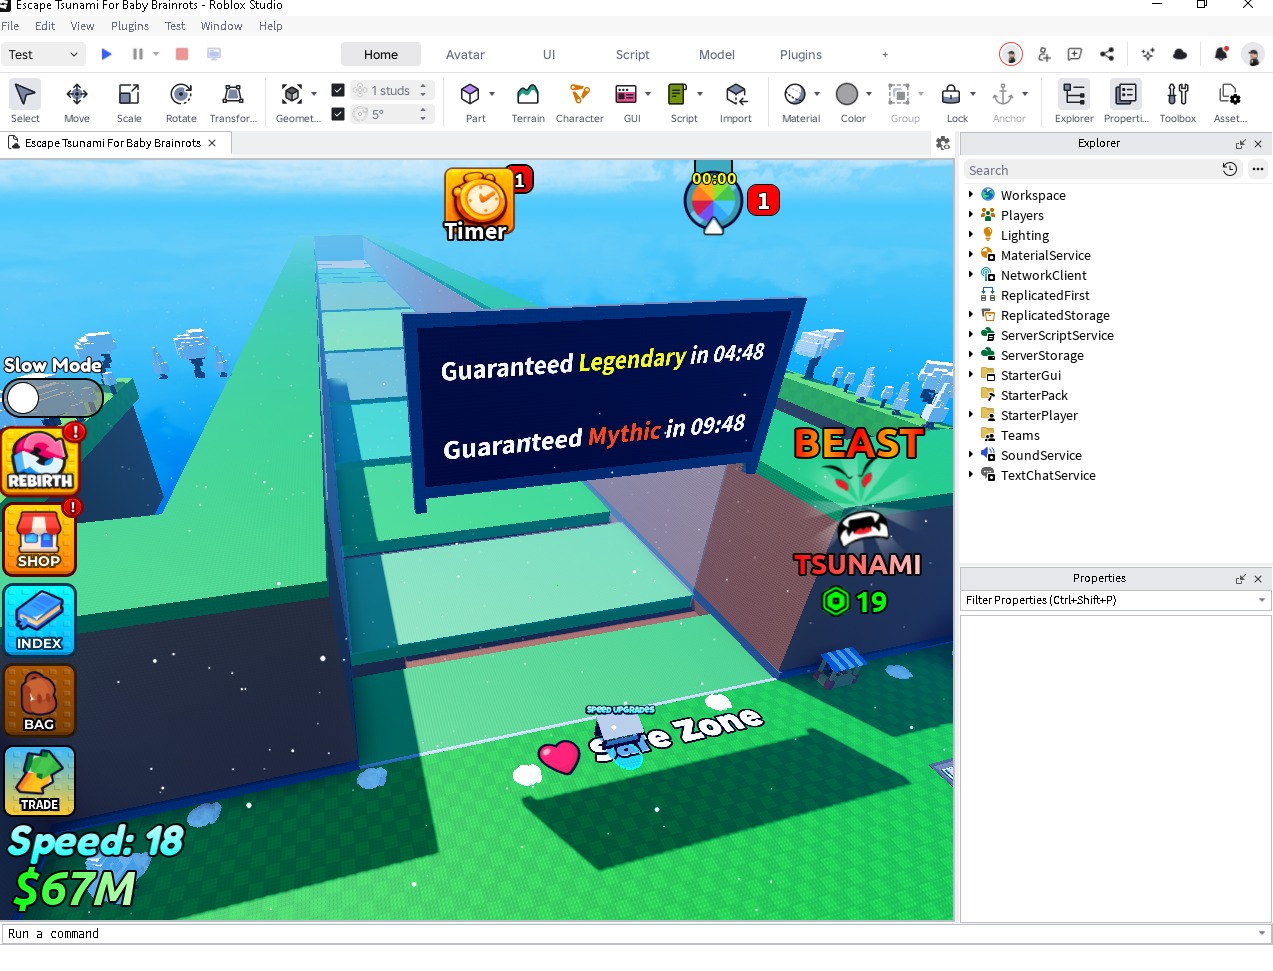Open the Toolbox
Image resolution: width=1273 pixels, height=971 pixels.
(x=1178, y=100)
